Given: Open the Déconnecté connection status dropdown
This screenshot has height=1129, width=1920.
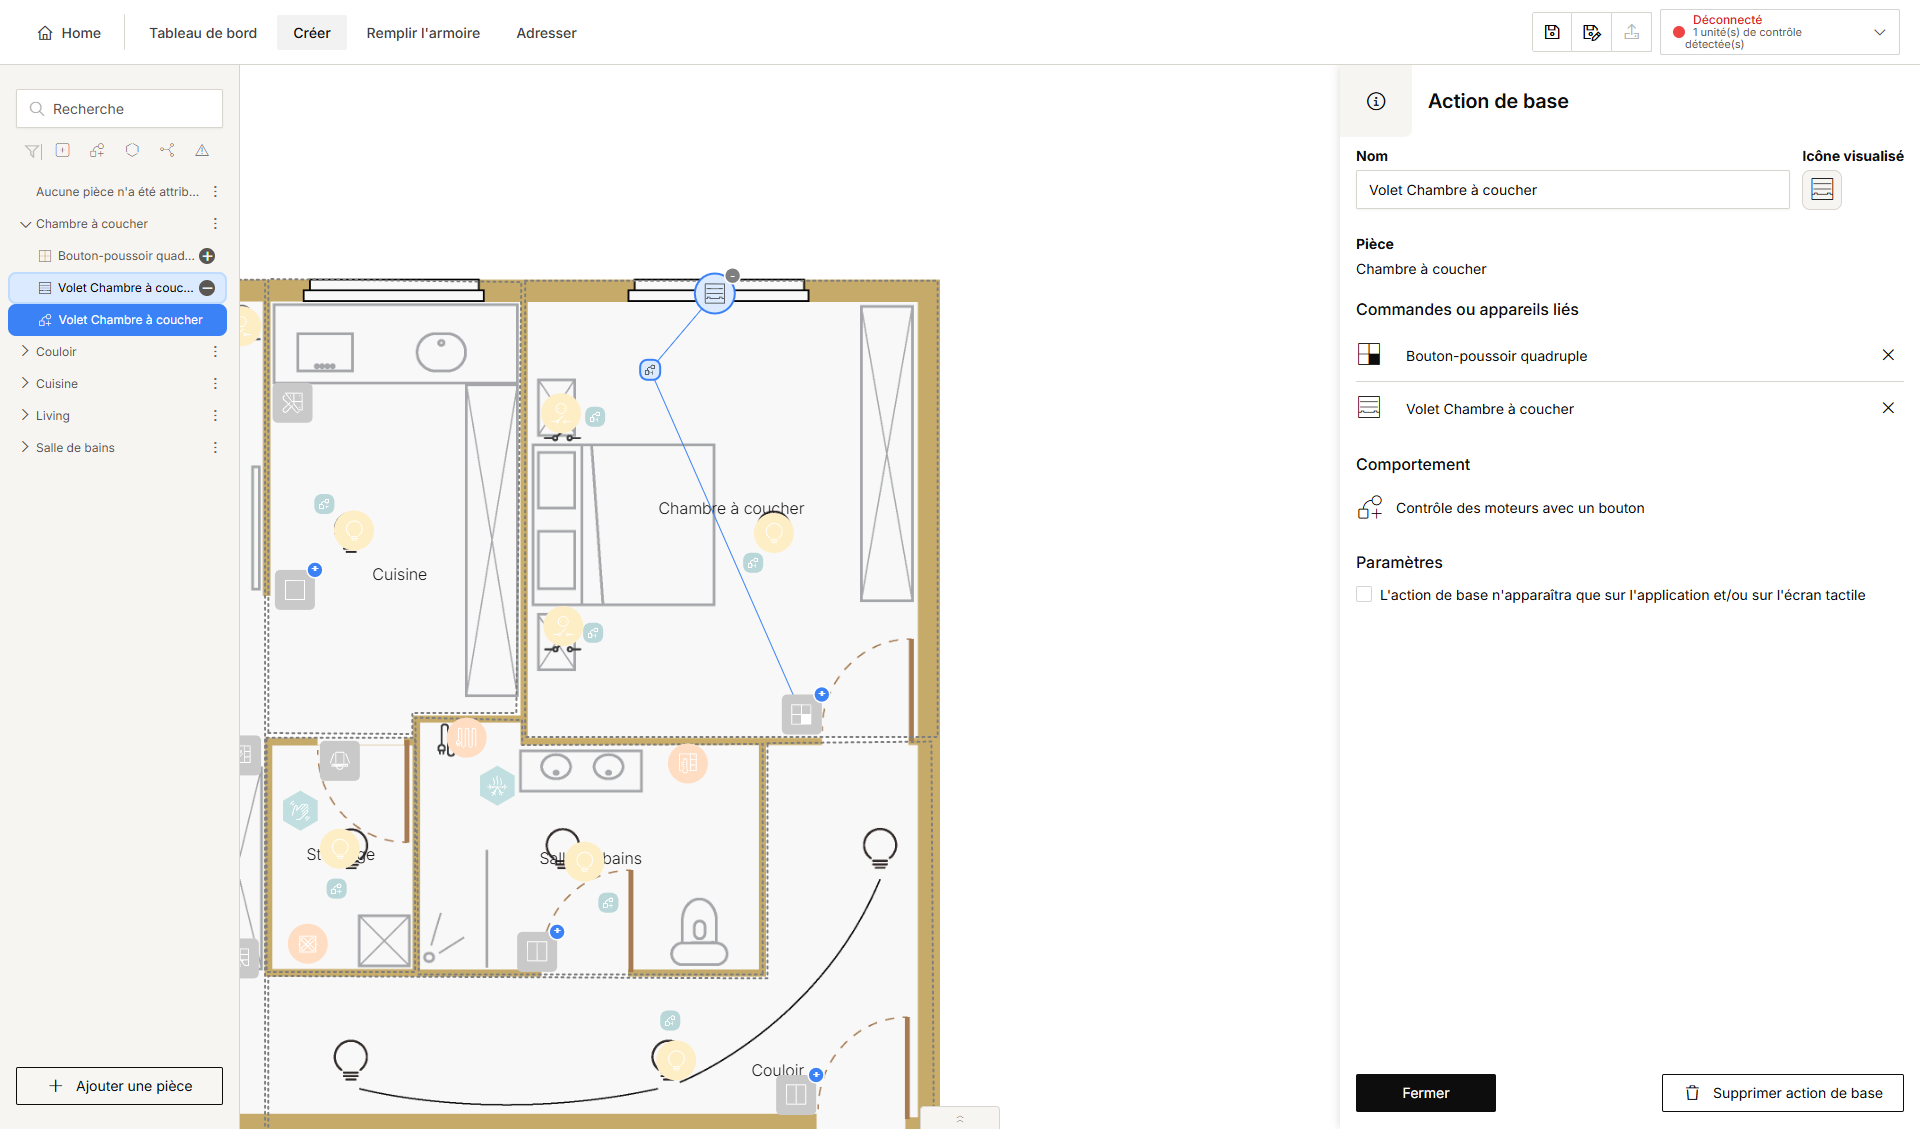Looking at the screenshot, I should click(x=1780, y=32).
